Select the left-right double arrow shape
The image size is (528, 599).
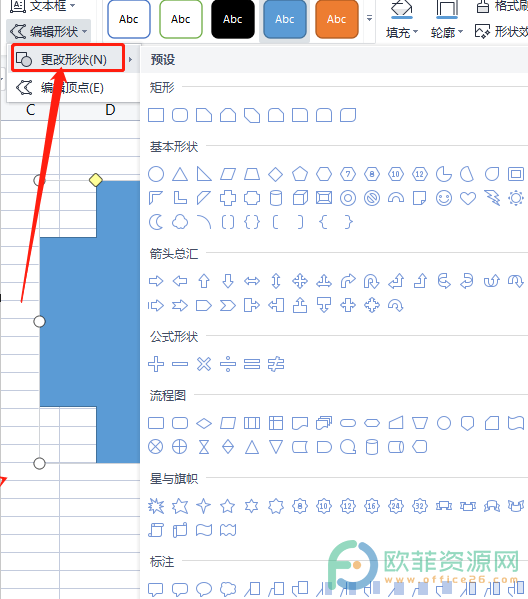252,282
